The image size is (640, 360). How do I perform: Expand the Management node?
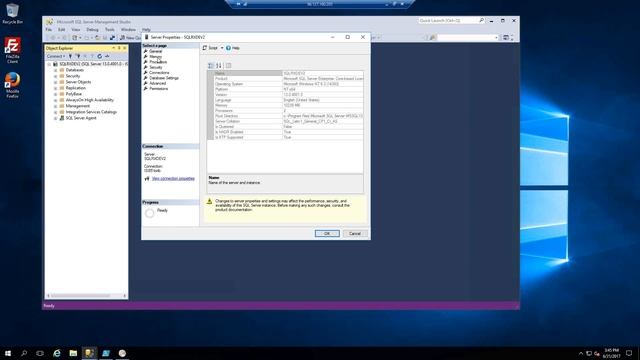point(56,106)
